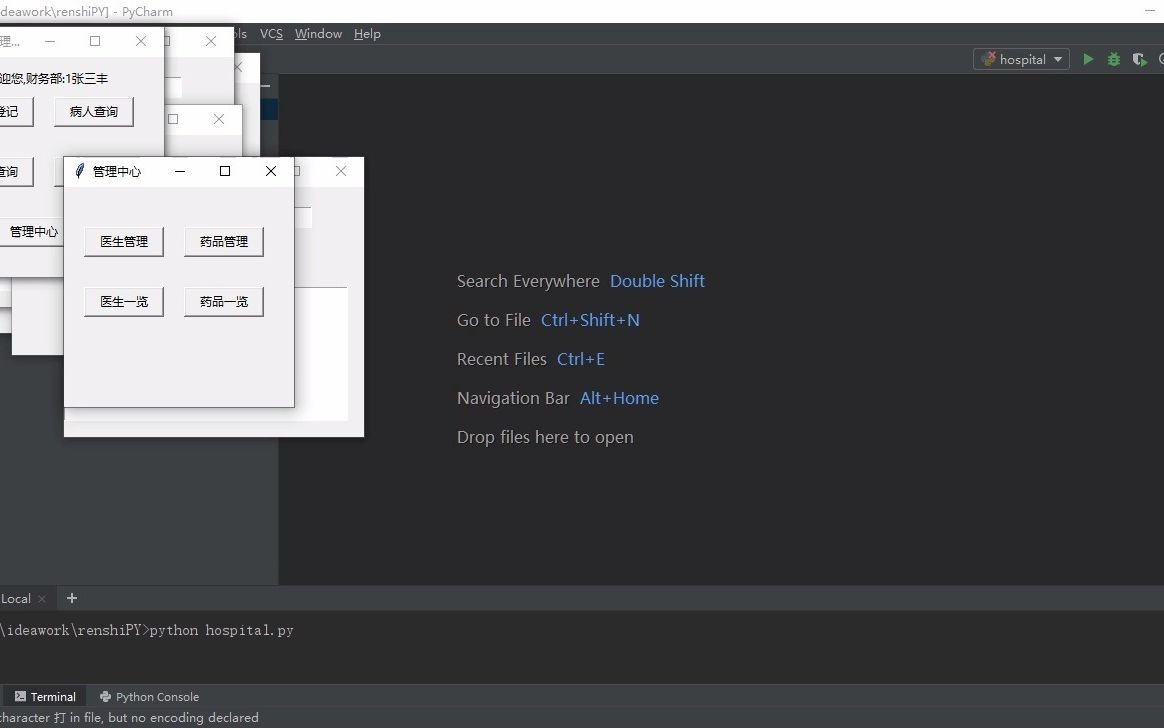Open the VCS menu

pyautogui.click(x=270, y=33)
